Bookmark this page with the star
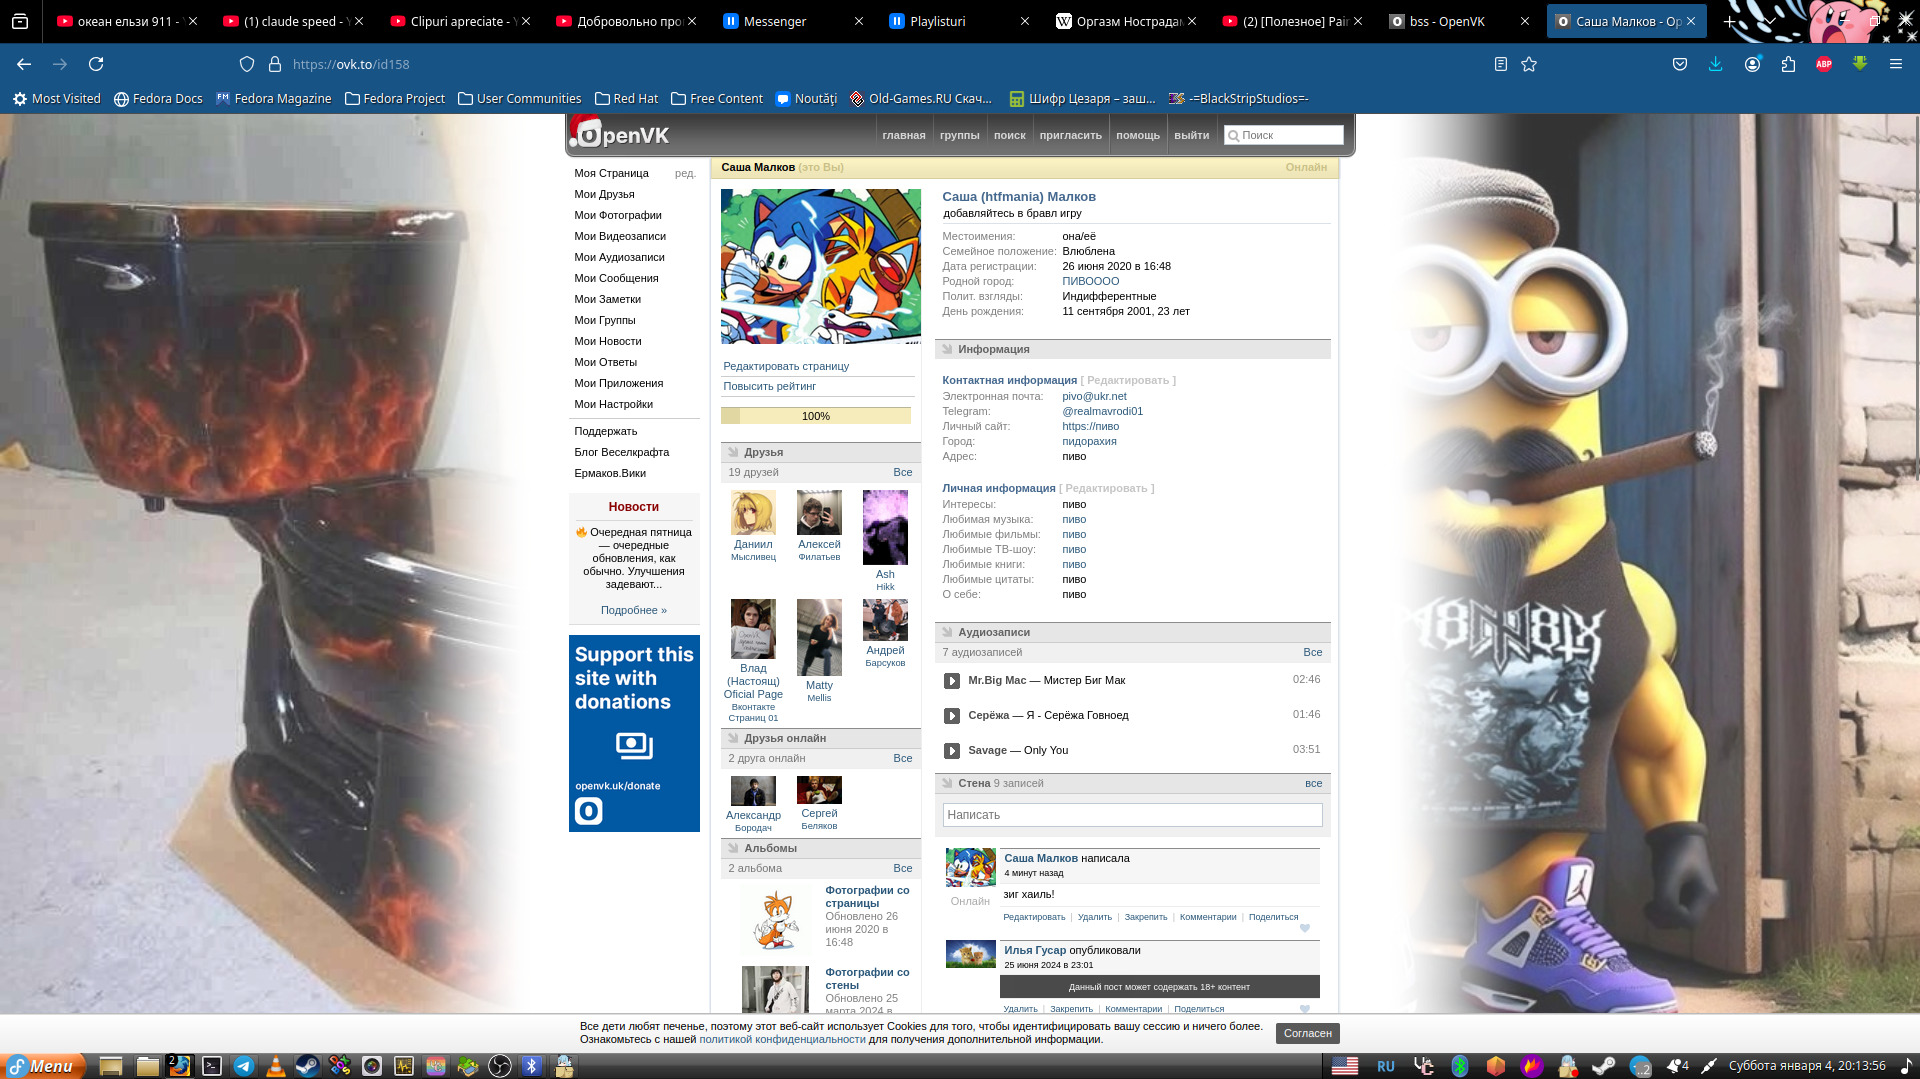Image resolution: width=1920 pixels, height=1079 pixels. [1529, 64]
